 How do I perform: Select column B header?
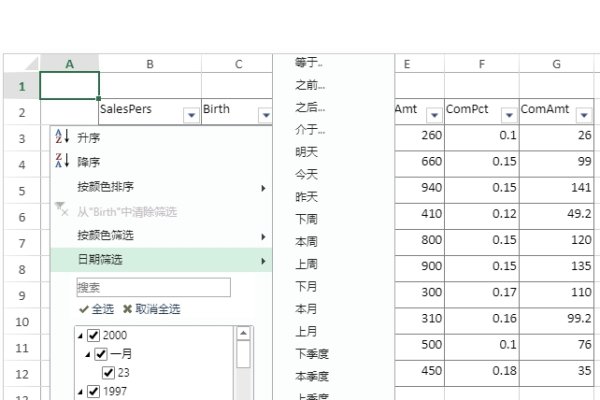(x=150, y=64)
